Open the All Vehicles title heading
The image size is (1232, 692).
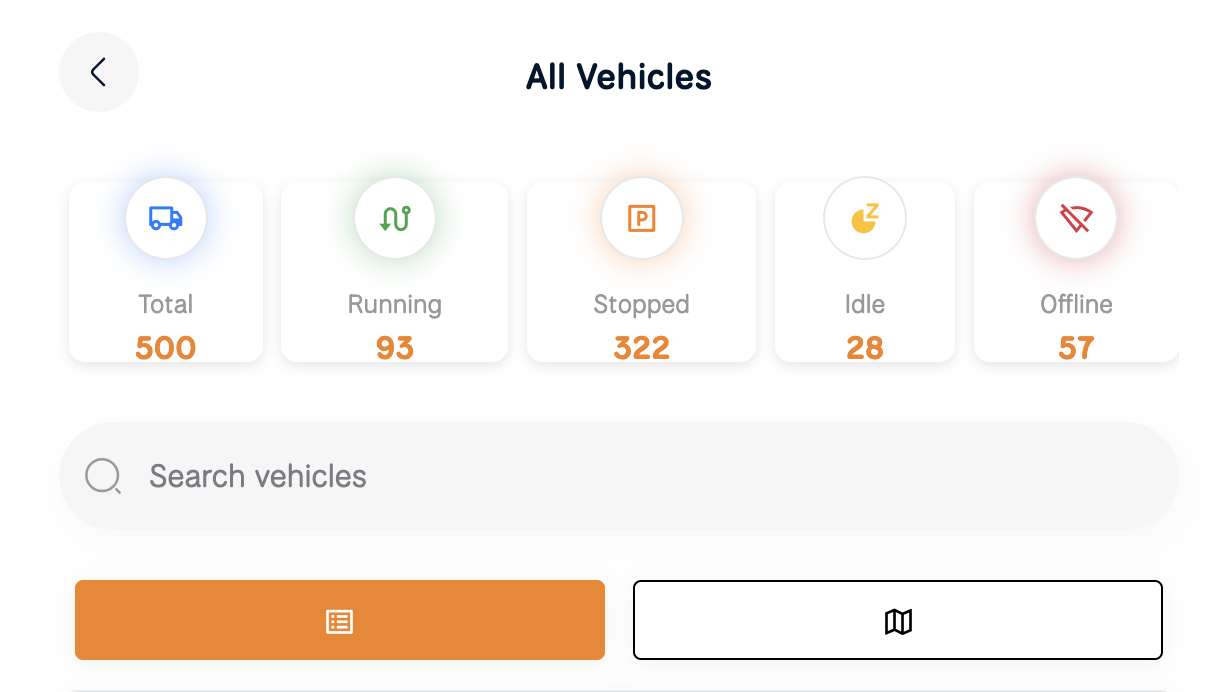[x=618, y=76]
